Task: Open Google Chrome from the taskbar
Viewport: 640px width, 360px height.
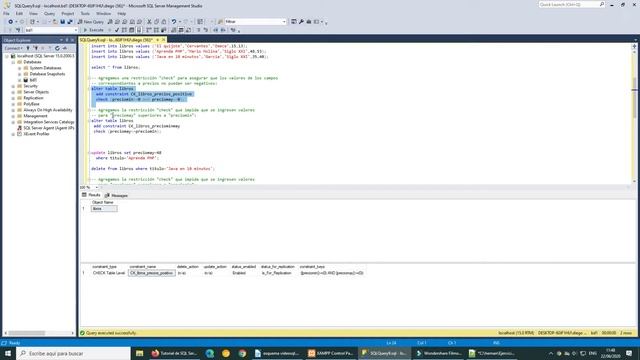Action: (242, 353)
